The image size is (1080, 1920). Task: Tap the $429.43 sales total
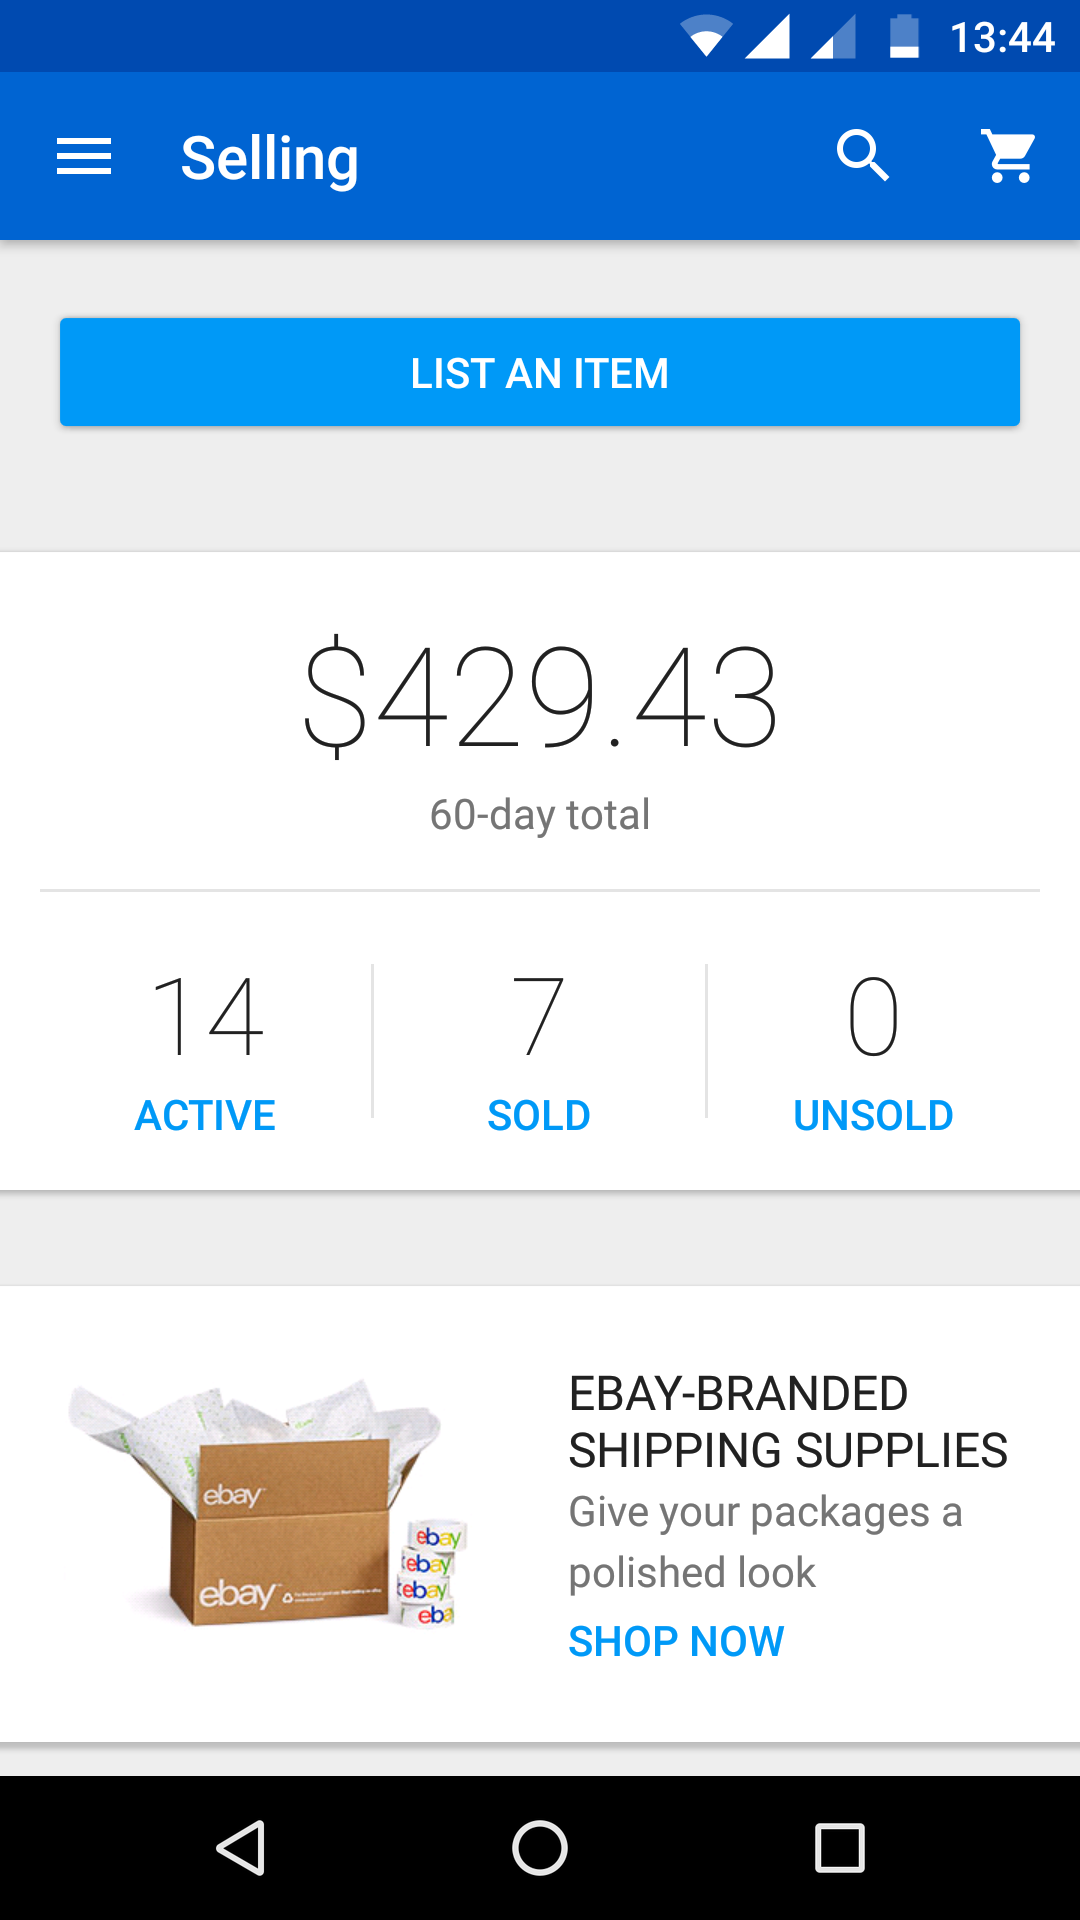540,697
